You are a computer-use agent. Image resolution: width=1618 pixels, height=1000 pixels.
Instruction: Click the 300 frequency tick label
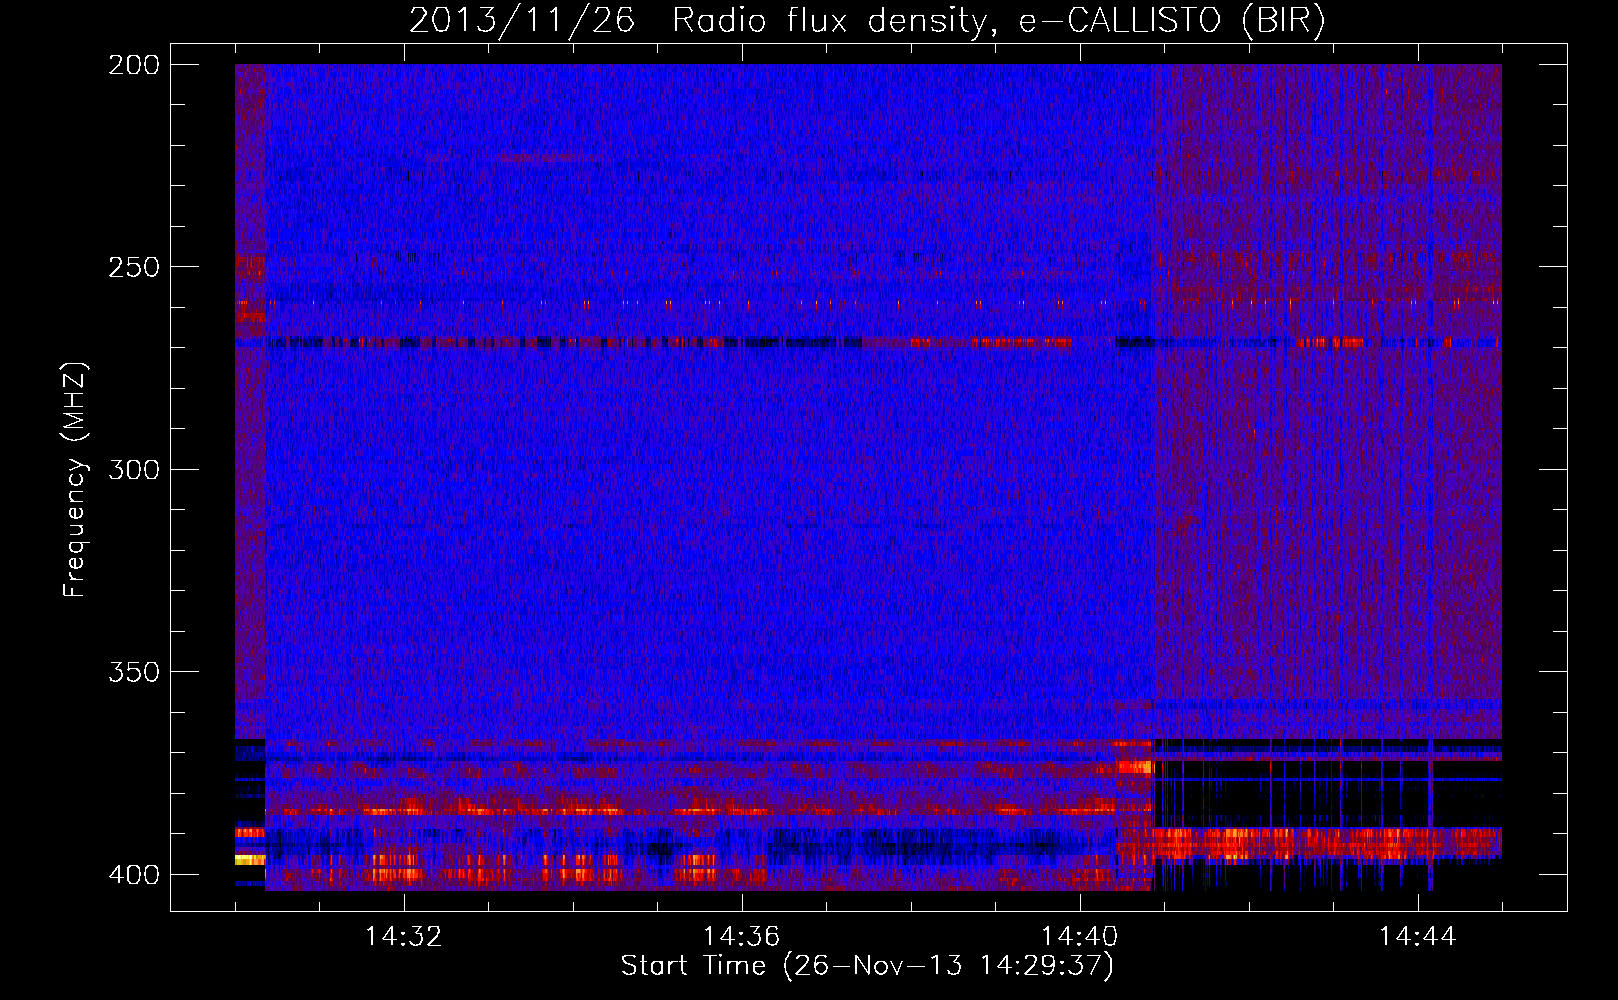[134, 470]
